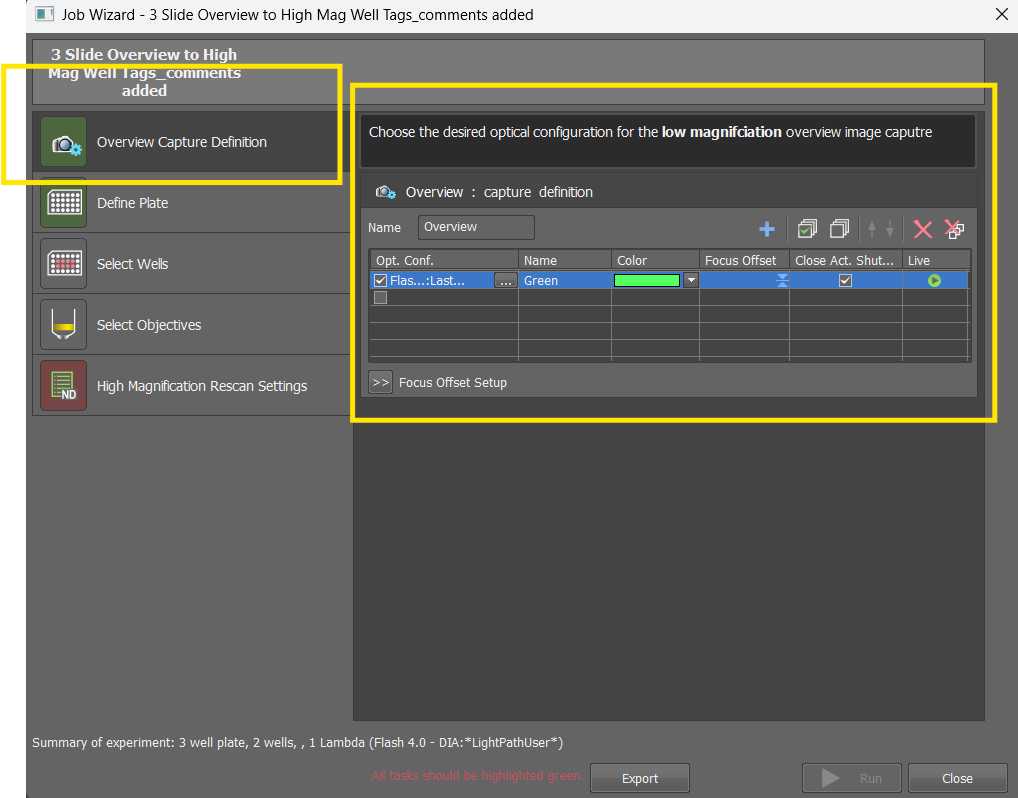Click the Focus Offset icon in Green row

pos(782,281)
